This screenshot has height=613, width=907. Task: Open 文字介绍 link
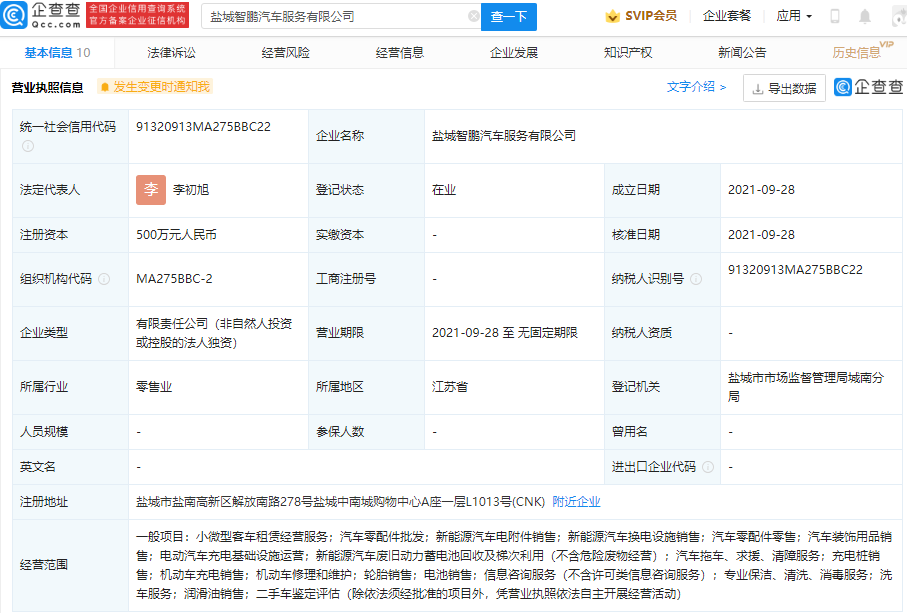696,87
